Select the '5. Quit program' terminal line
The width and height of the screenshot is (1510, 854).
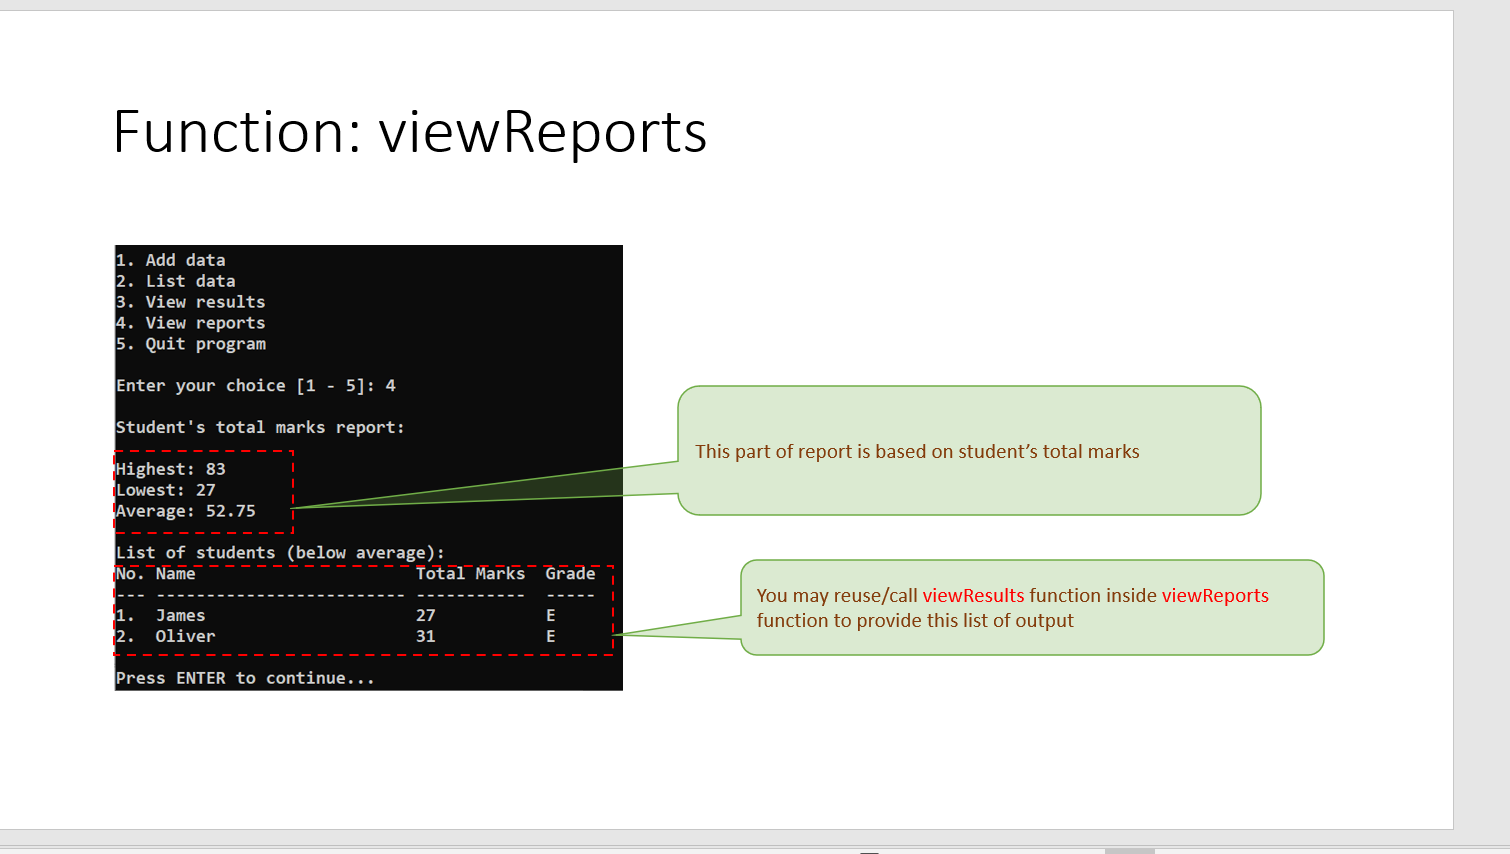pyautogui.click(x=191, y=344)
